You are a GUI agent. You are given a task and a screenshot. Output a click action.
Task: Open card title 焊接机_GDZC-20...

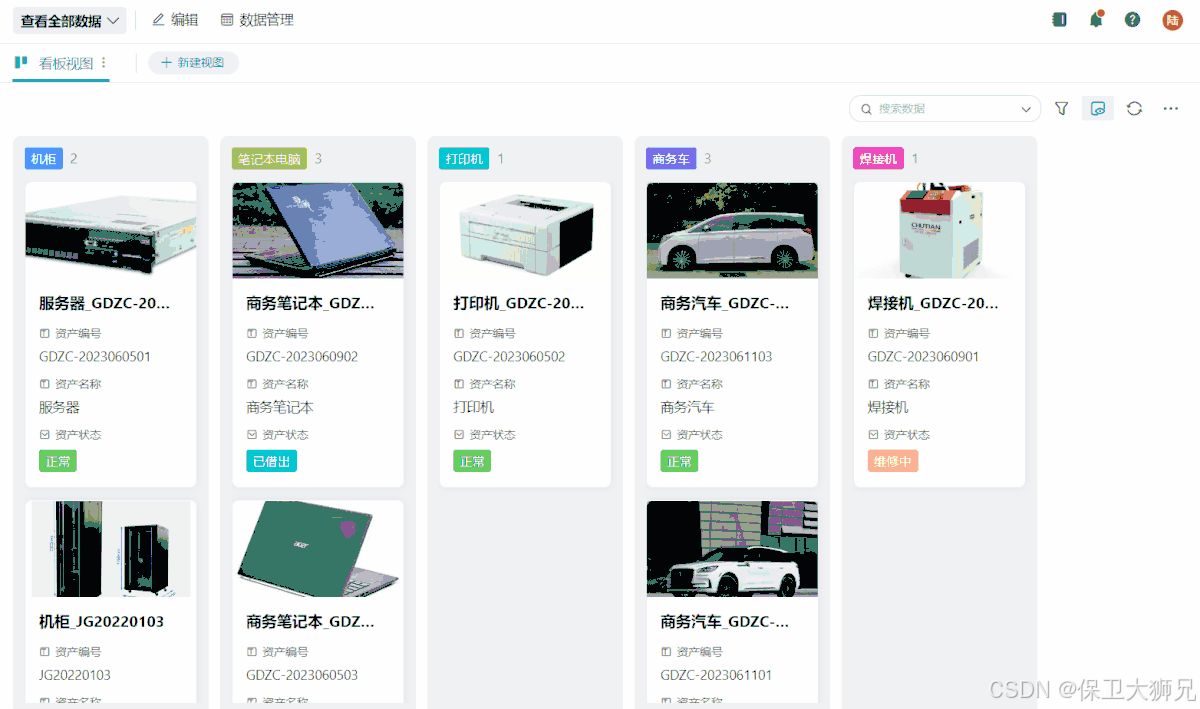pos(932,303)
